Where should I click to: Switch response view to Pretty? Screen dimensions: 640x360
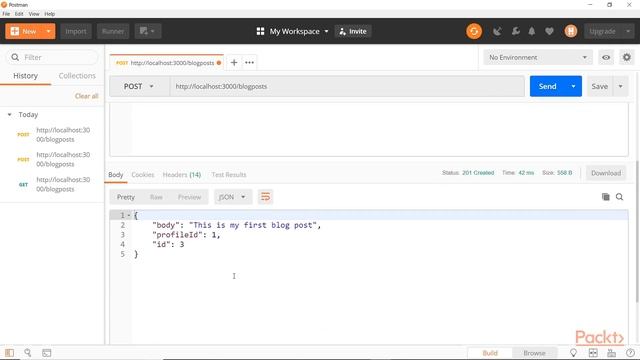pos(126,197)
